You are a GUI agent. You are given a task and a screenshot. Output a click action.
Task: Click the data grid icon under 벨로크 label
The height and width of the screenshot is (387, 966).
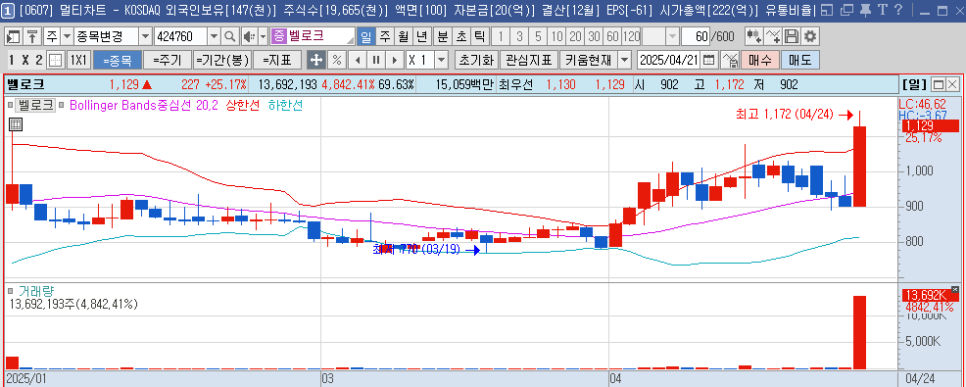pos(16,124)
